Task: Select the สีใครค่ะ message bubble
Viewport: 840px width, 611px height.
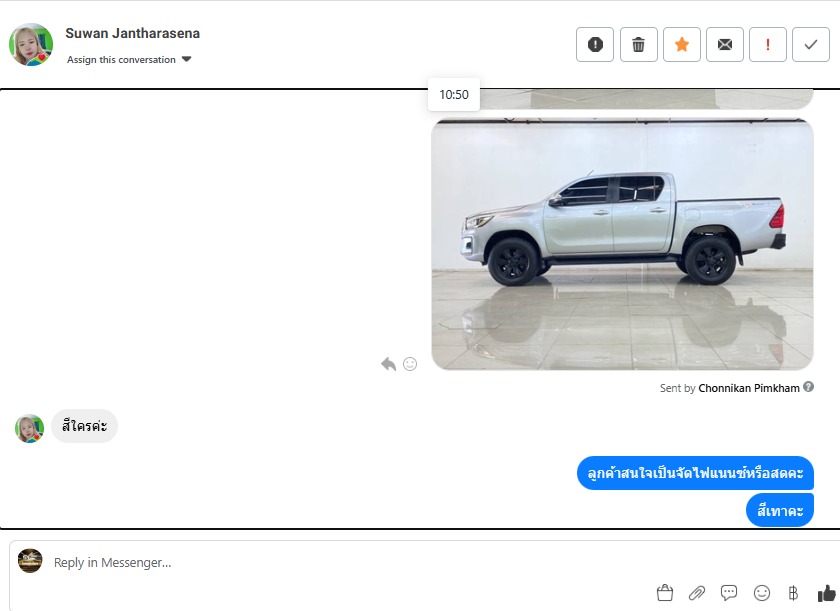Action: (84, 426)
